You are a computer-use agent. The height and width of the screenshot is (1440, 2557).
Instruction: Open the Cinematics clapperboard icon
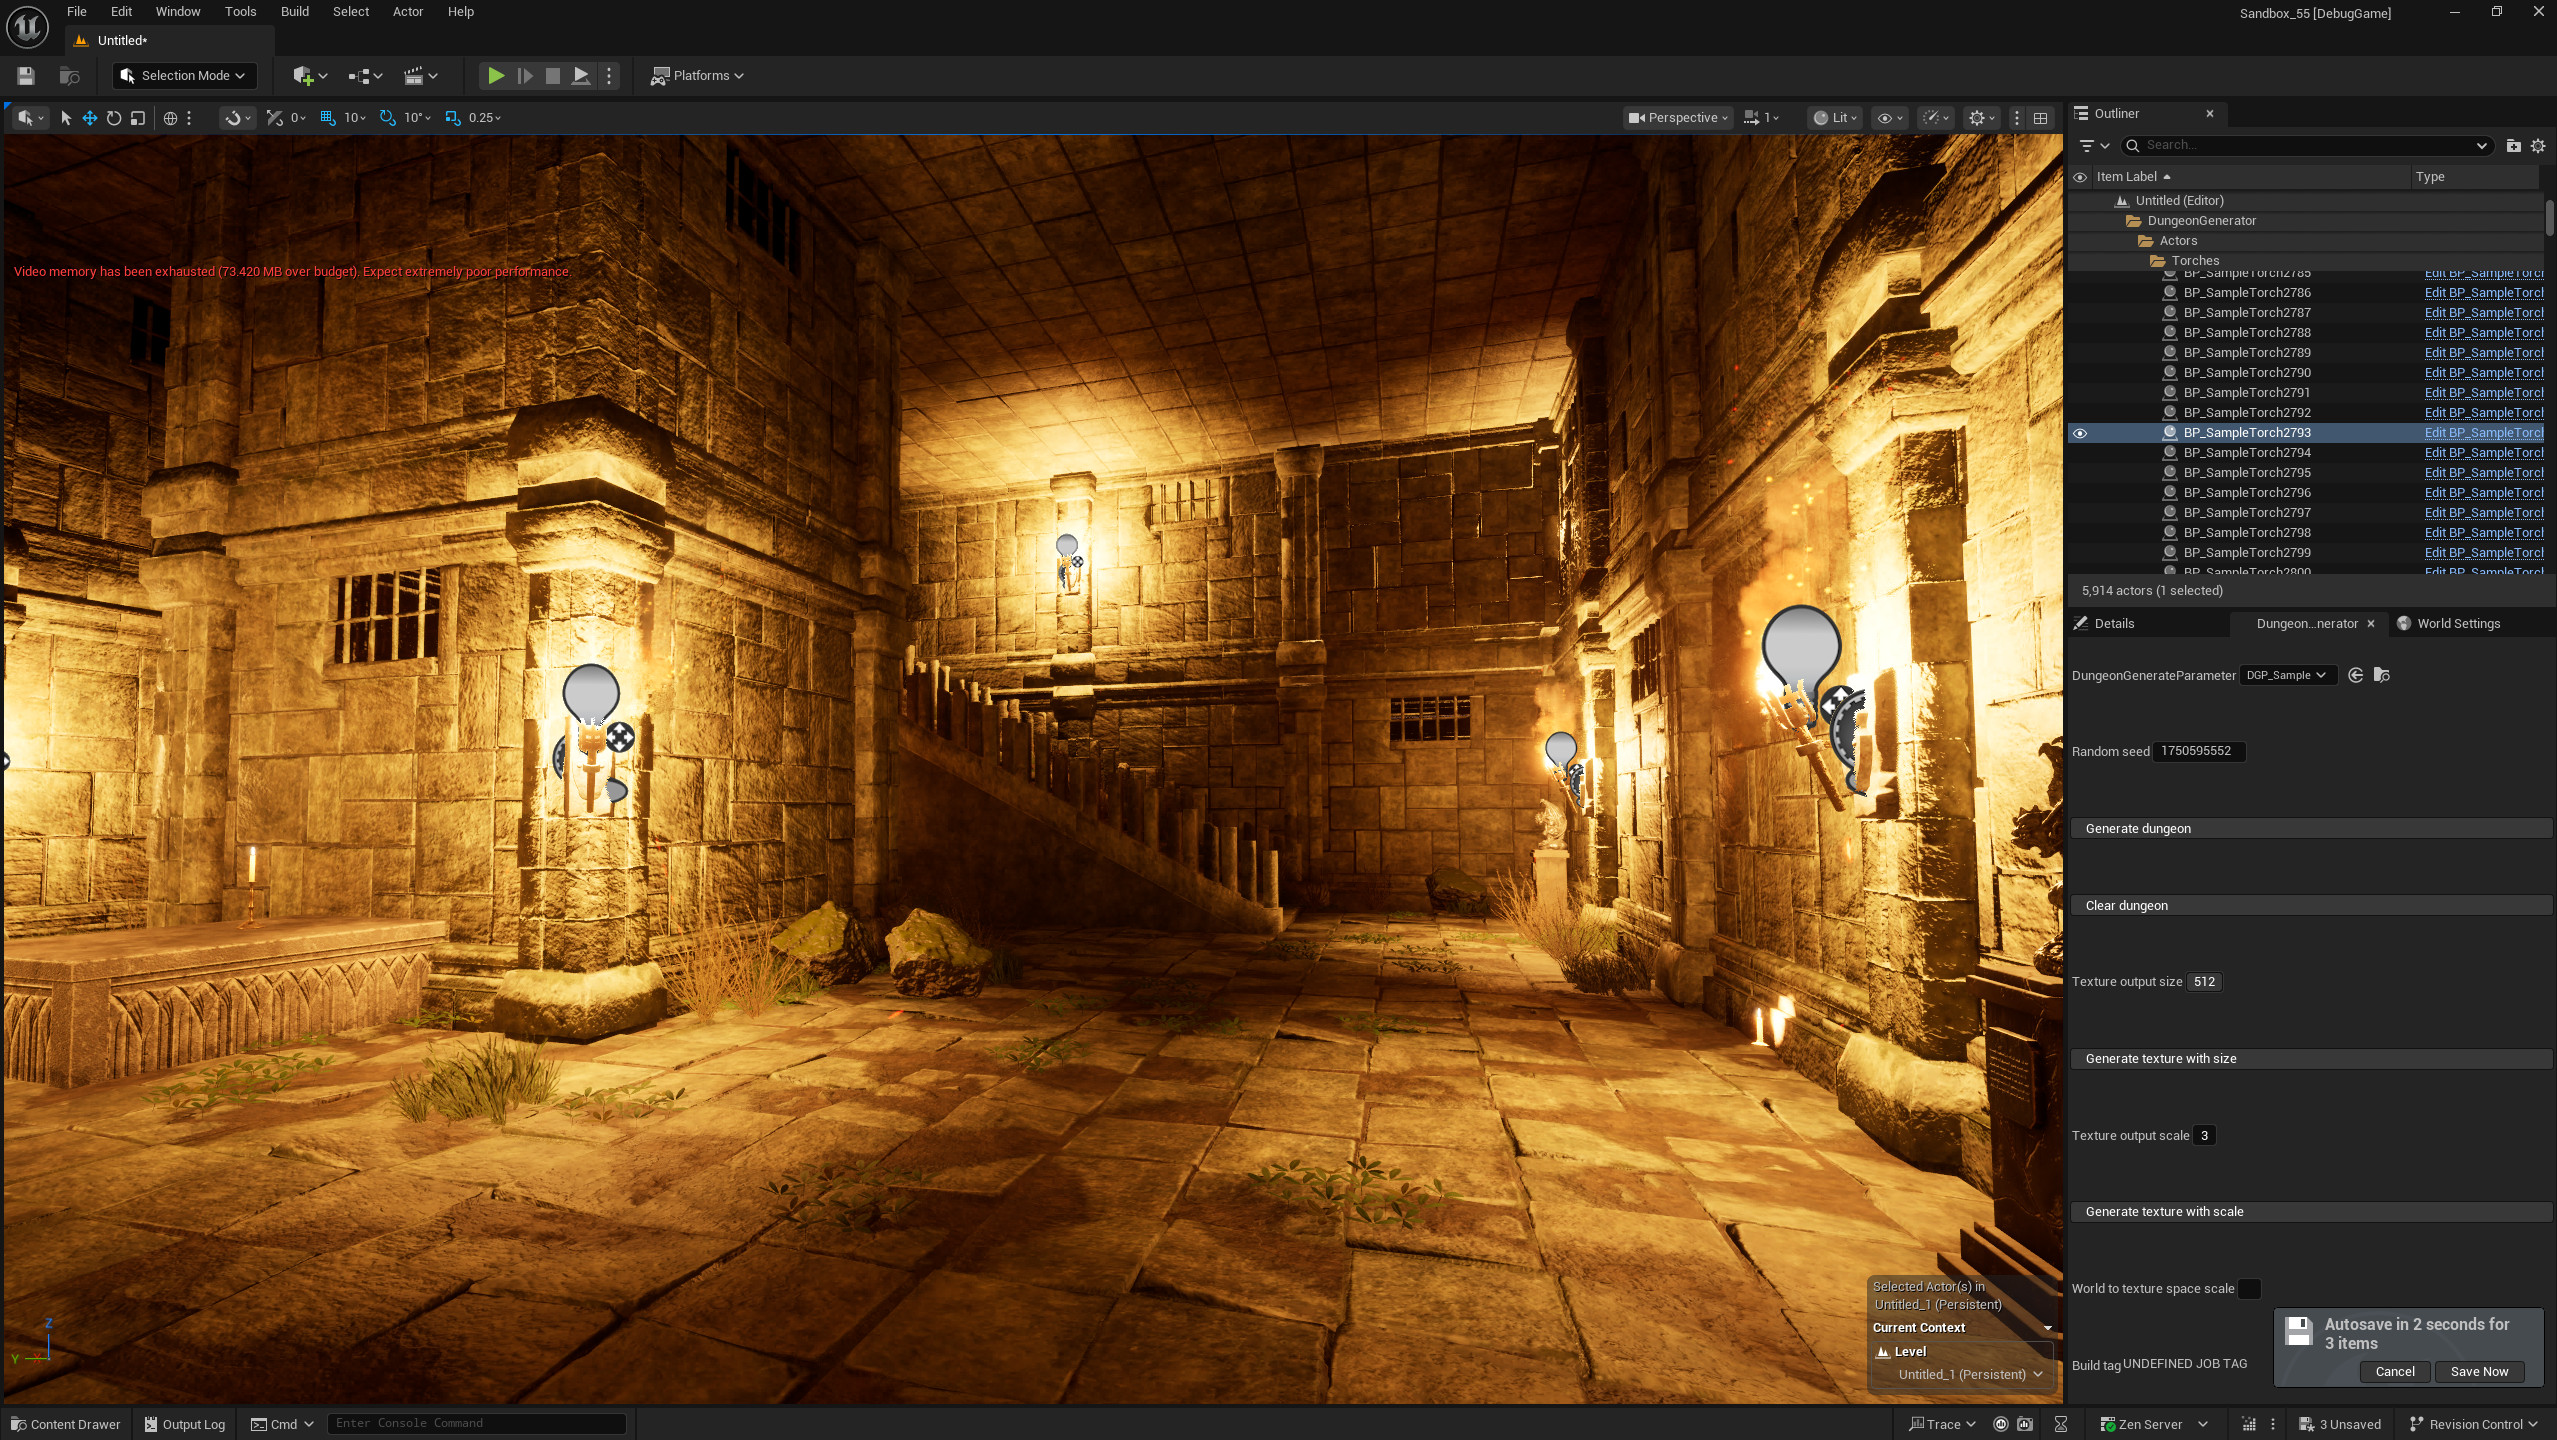click(420, 76)
